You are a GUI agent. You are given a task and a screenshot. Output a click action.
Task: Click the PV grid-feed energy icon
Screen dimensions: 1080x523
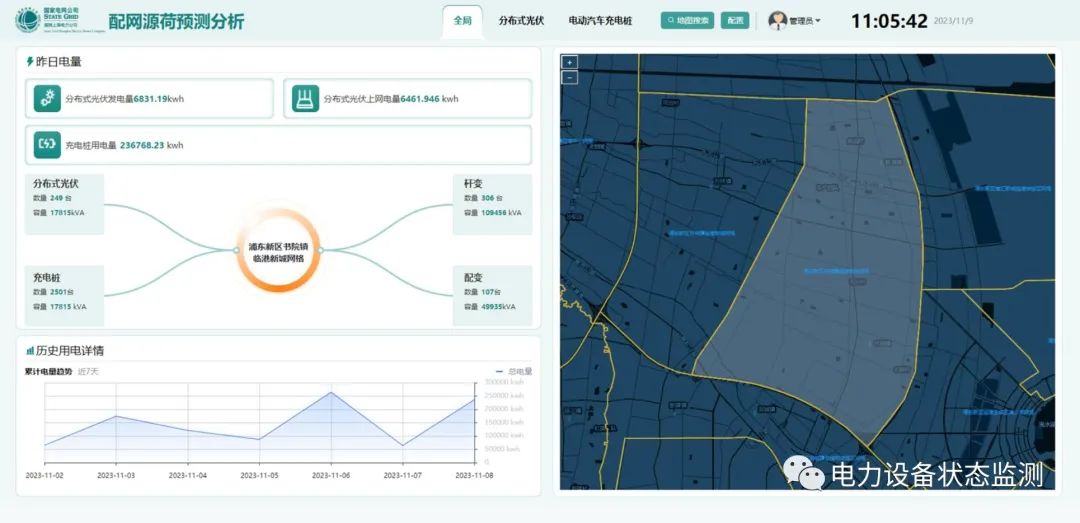pyautogui.click(x=305, y=98)
